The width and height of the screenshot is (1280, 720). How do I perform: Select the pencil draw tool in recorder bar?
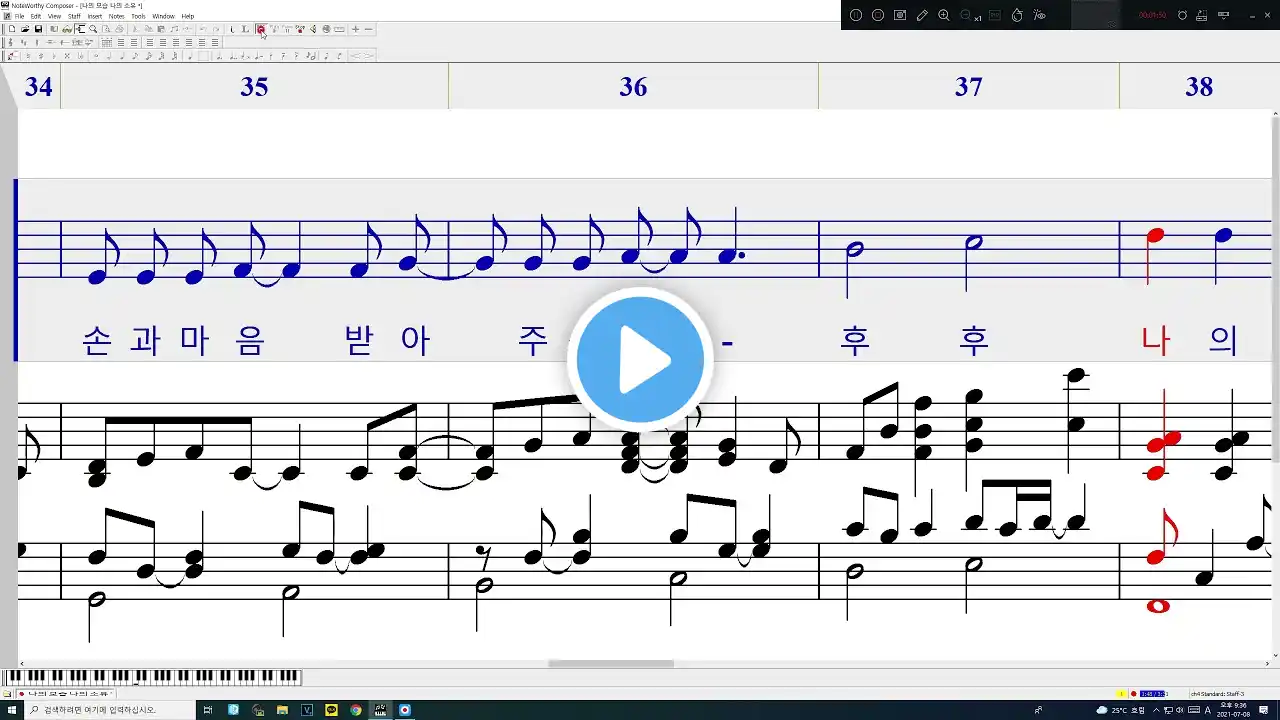coord(922,15)
